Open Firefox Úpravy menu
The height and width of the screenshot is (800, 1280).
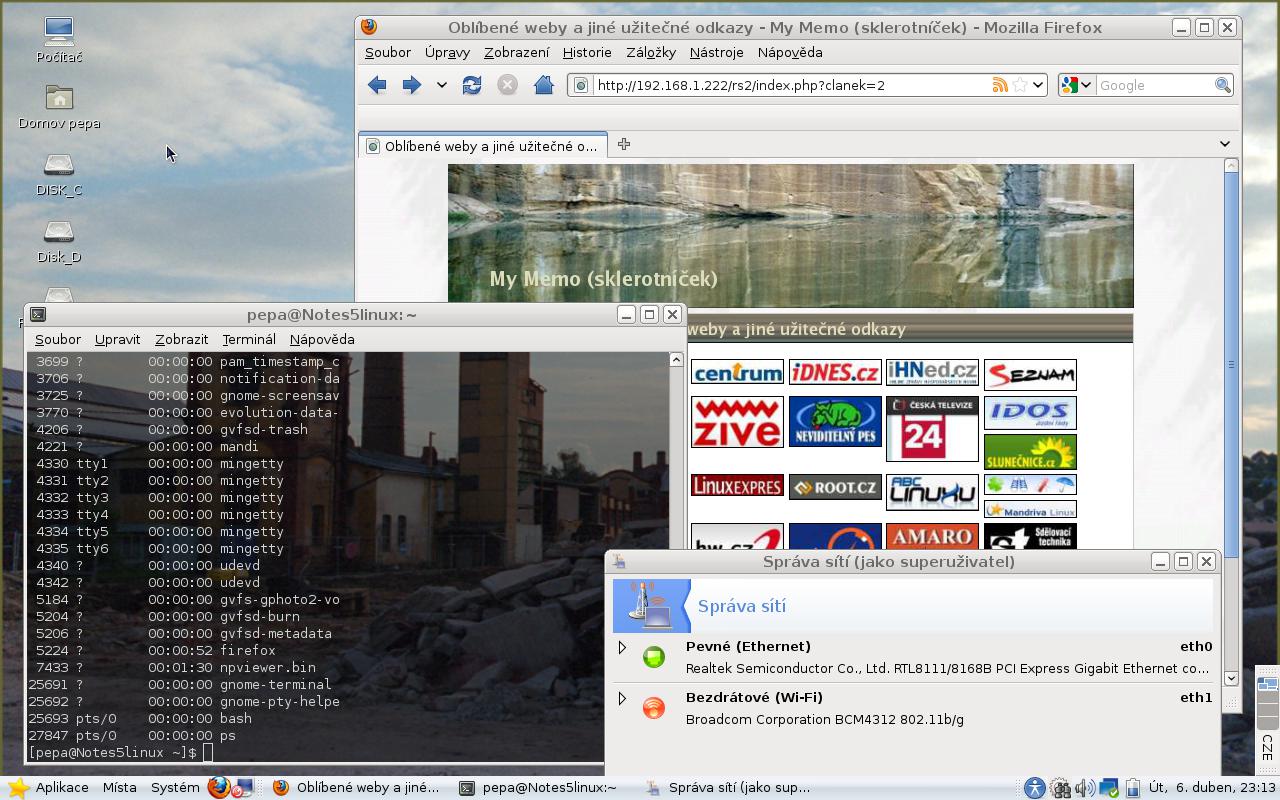tap(447, 52)
